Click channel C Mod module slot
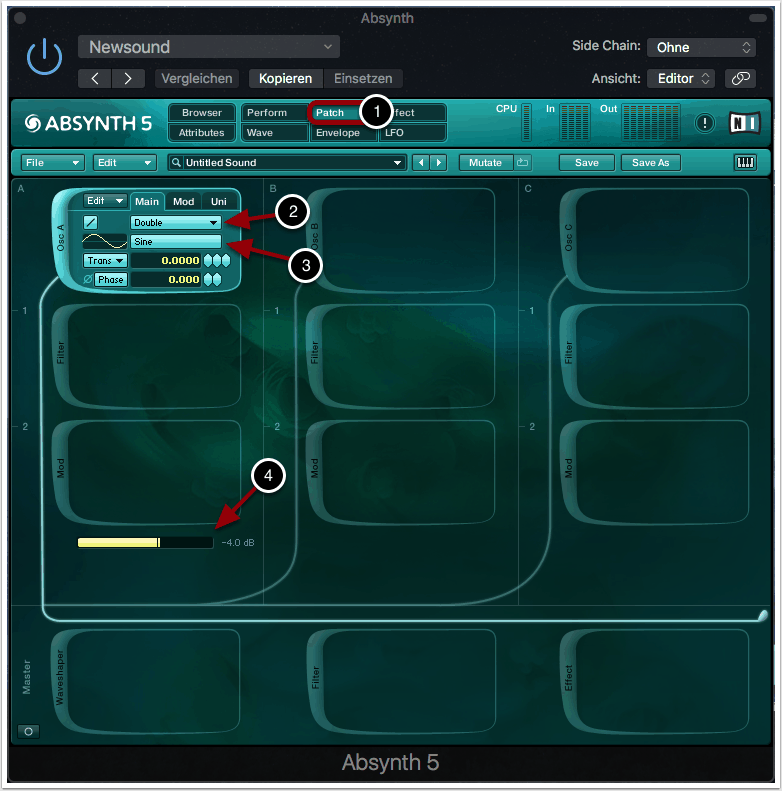The image size is (782, 791). point(655,472)
